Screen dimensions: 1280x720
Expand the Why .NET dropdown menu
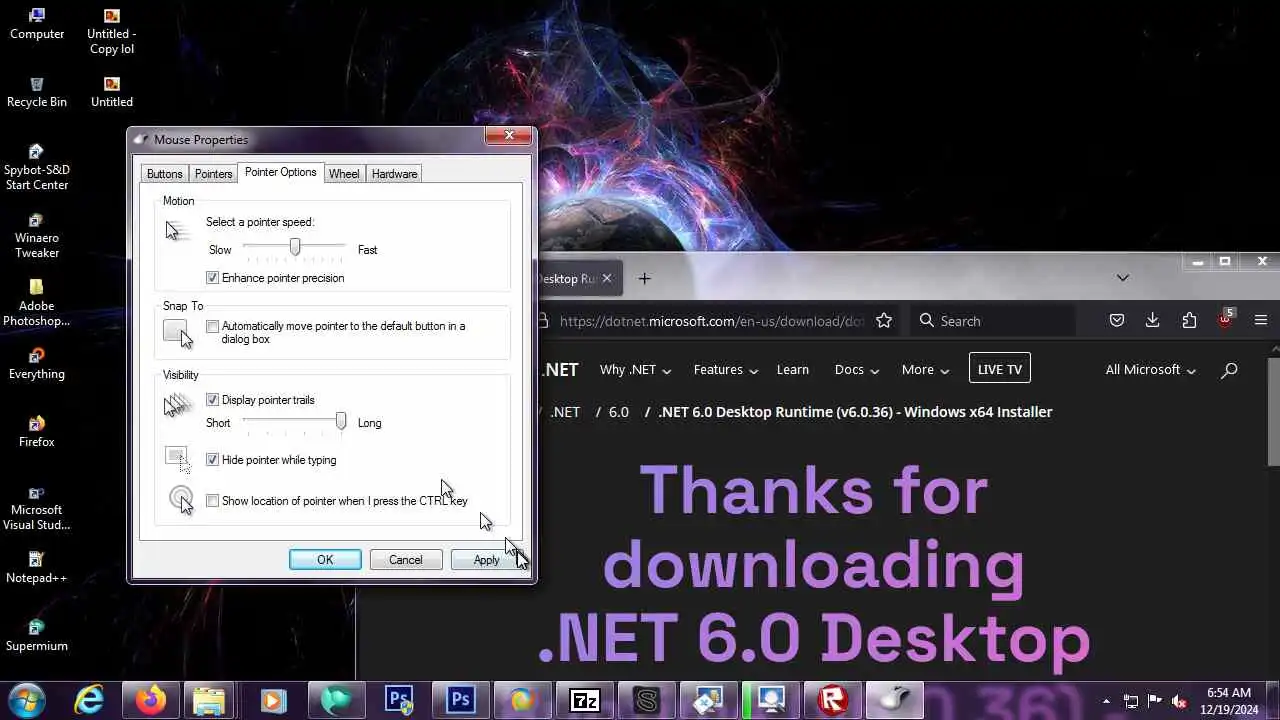pyautogui.click(x=635, y=370)
